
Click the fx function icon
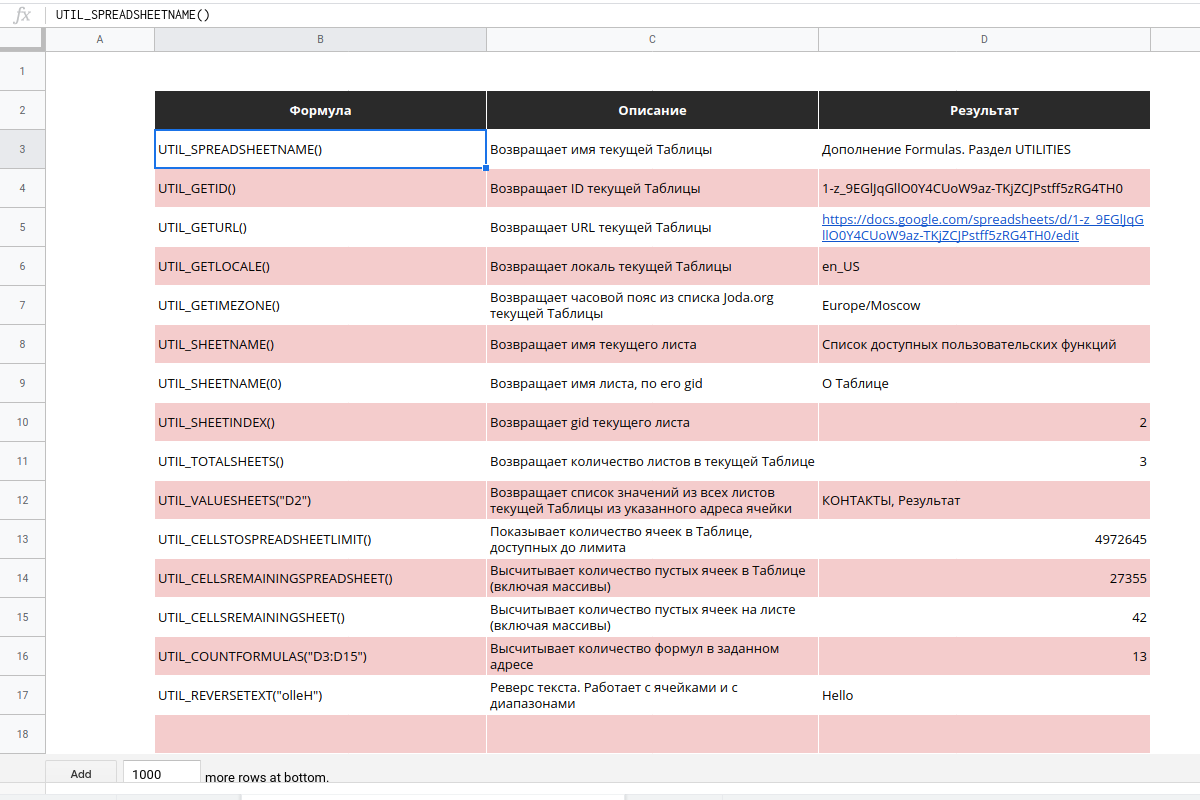(x=20, y=14)
